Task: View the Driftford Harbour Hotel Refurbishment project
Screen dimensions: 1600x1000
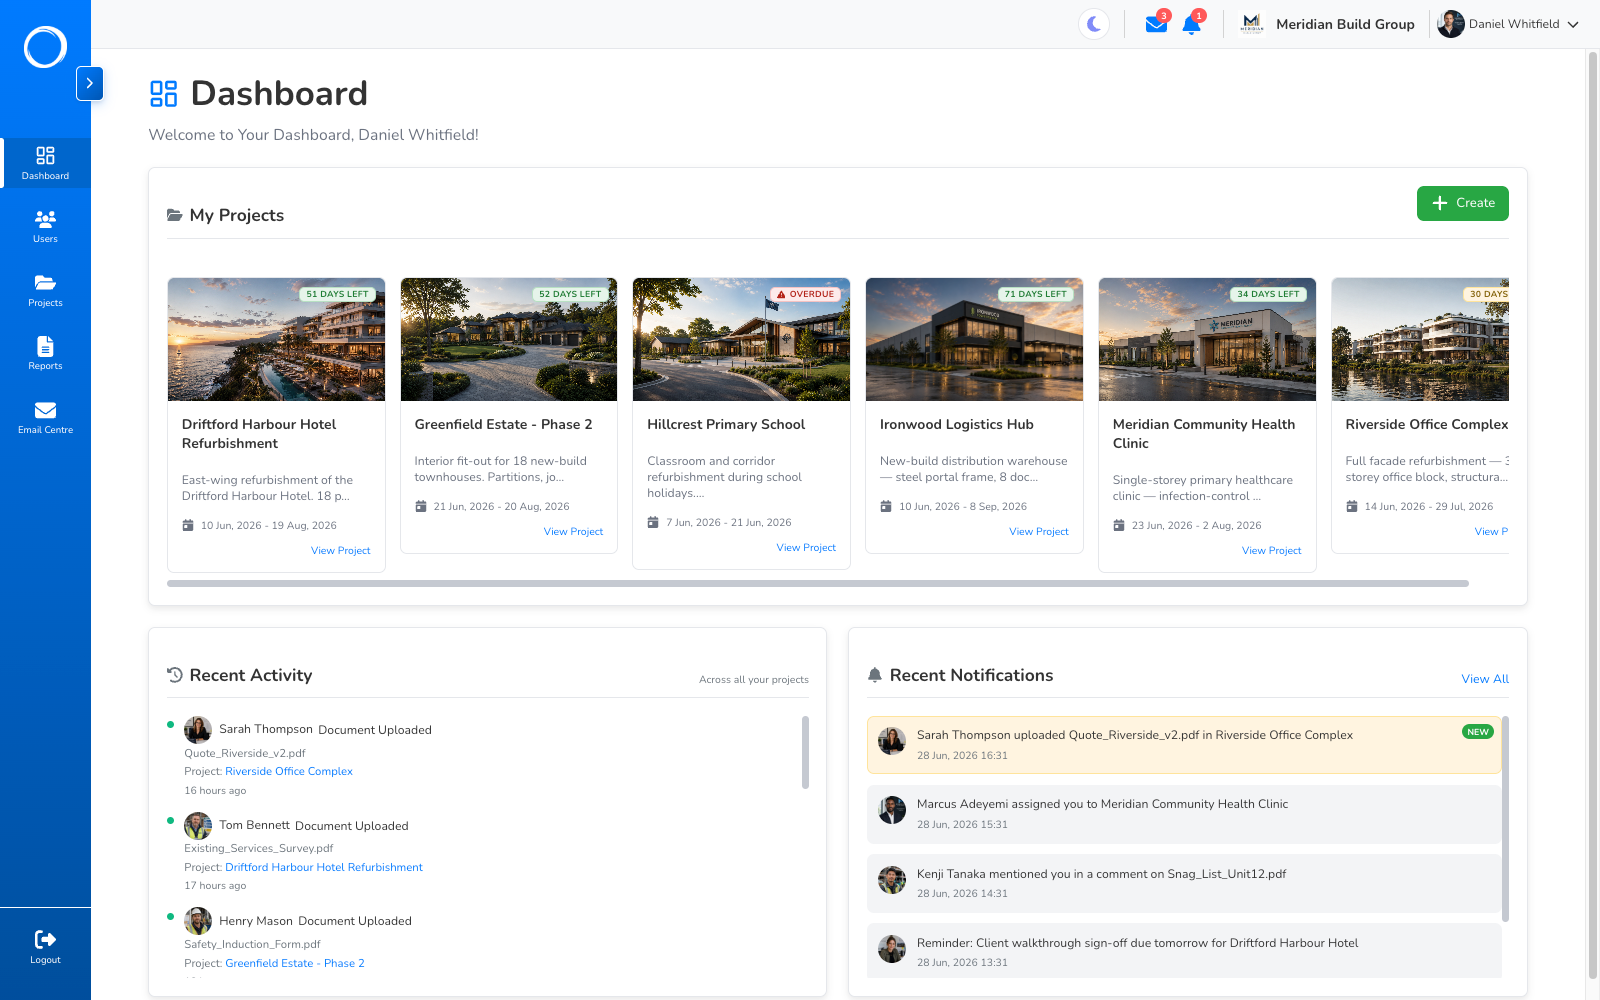Action: [340, 551]
